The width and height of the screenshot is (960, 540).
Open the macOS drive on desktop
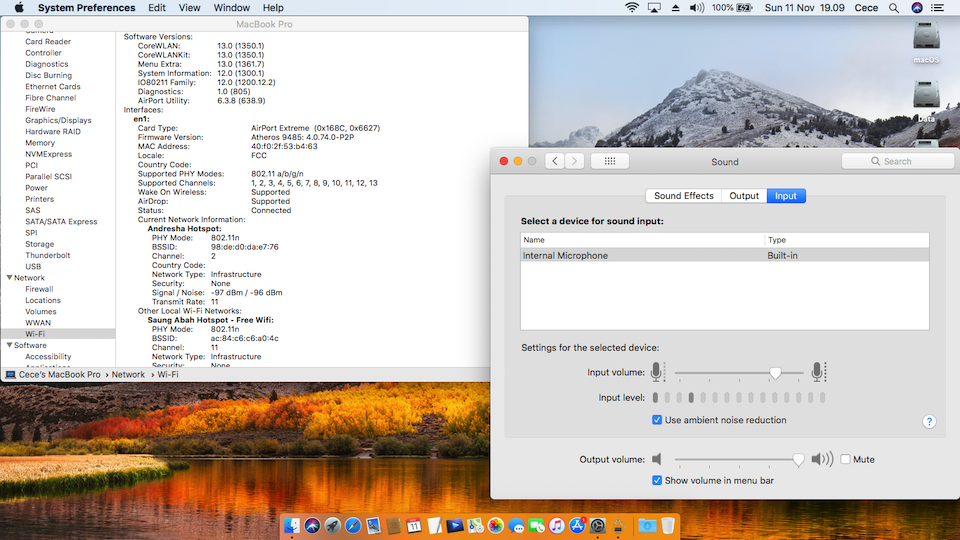pos(926,42)
